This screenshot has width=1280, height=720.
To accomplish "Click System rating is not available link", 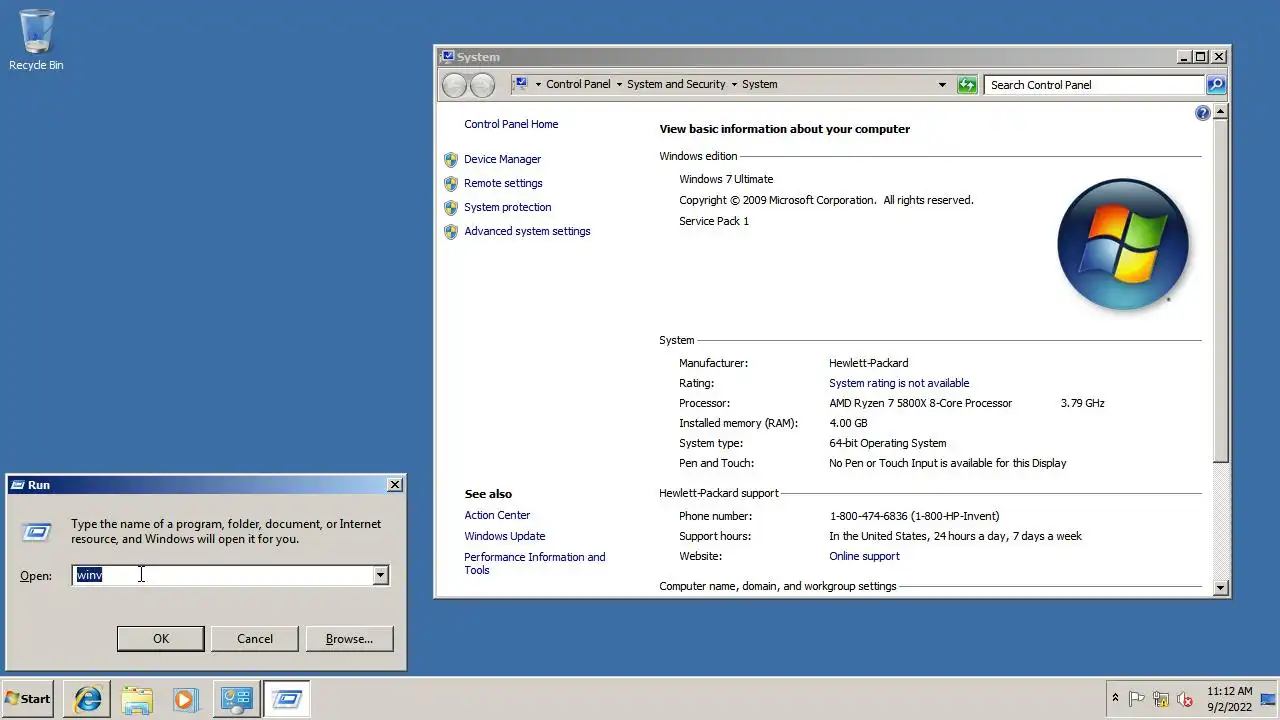I will click(899, 383).
